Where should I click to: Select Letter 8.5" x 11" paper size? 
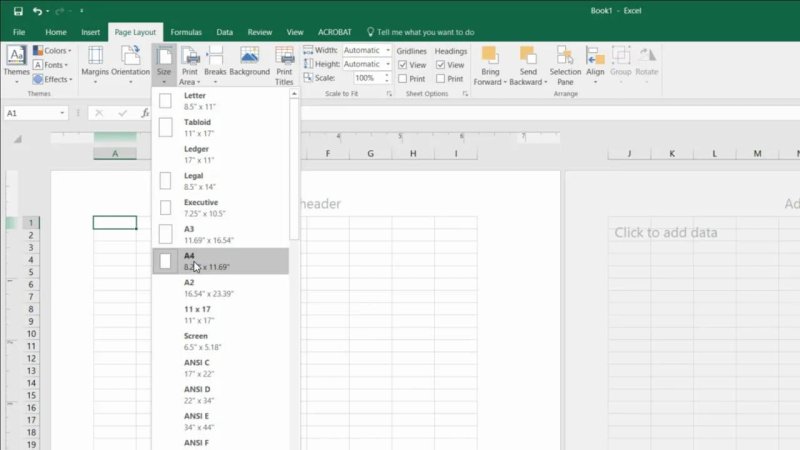[221, 101]
